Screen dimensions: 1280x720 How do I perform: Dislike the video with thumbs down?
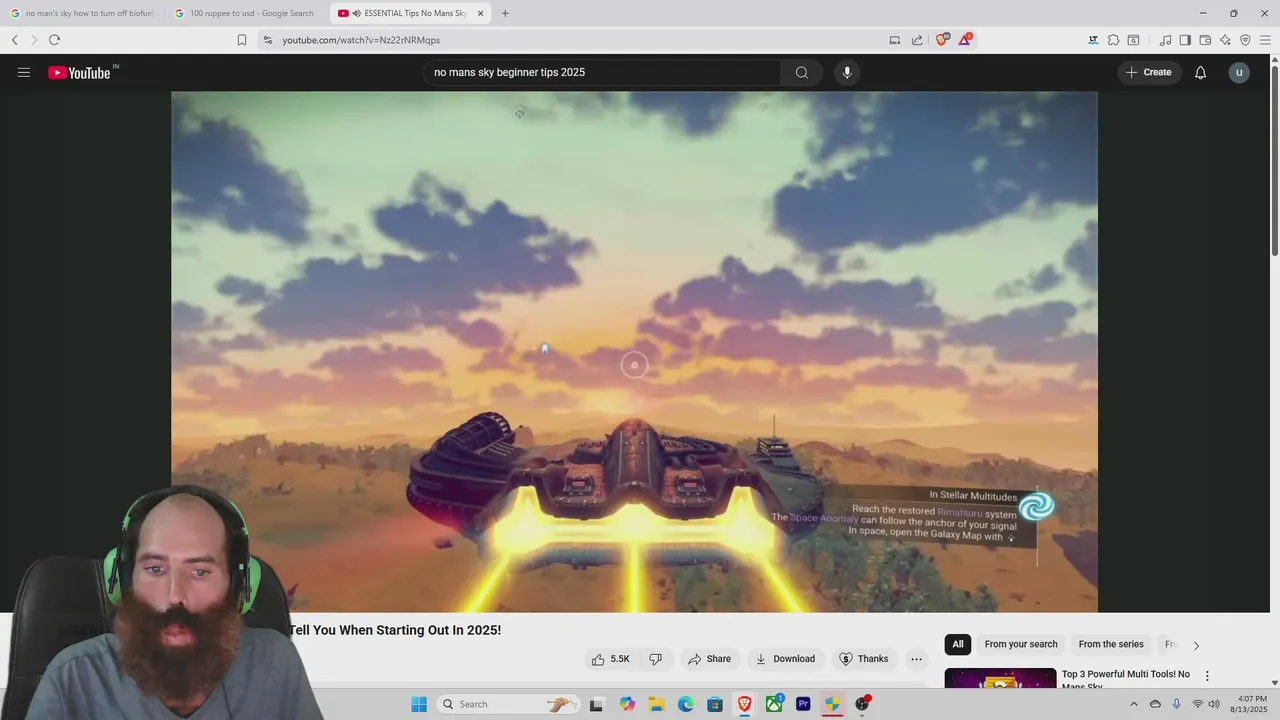pos(656,659)
